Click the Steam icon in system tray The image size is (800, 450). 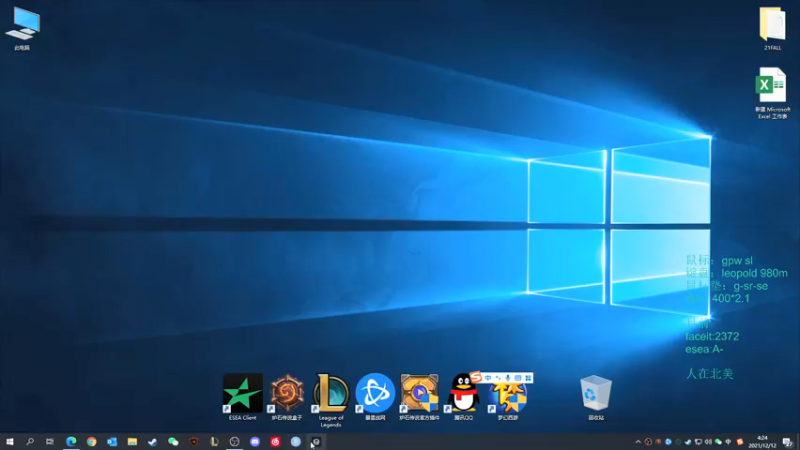pyautogui.click(x=688, y=442)
